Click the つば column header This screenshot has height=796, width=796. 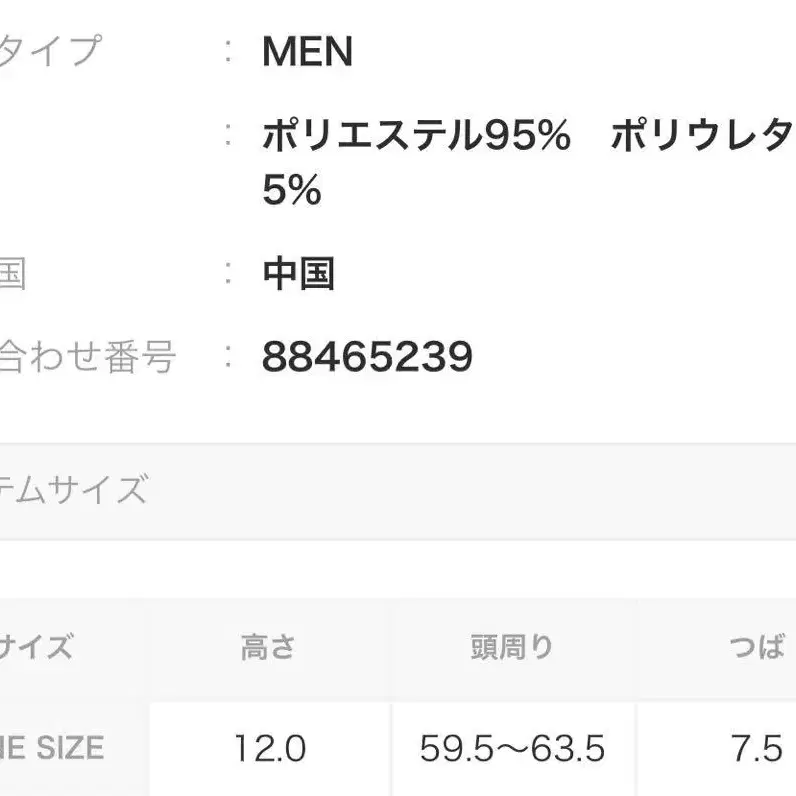(x=756, y=647)
